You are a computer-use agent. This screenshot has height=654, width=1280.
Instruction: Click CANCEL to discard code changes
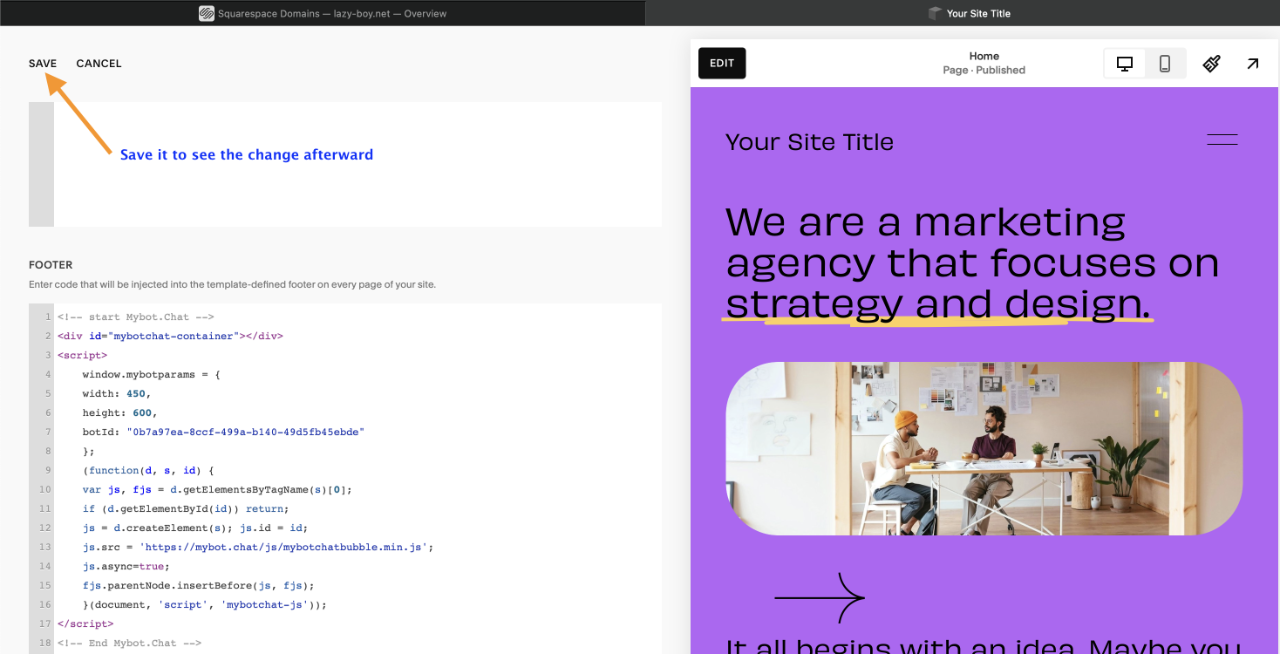click(x=99, y=63)
